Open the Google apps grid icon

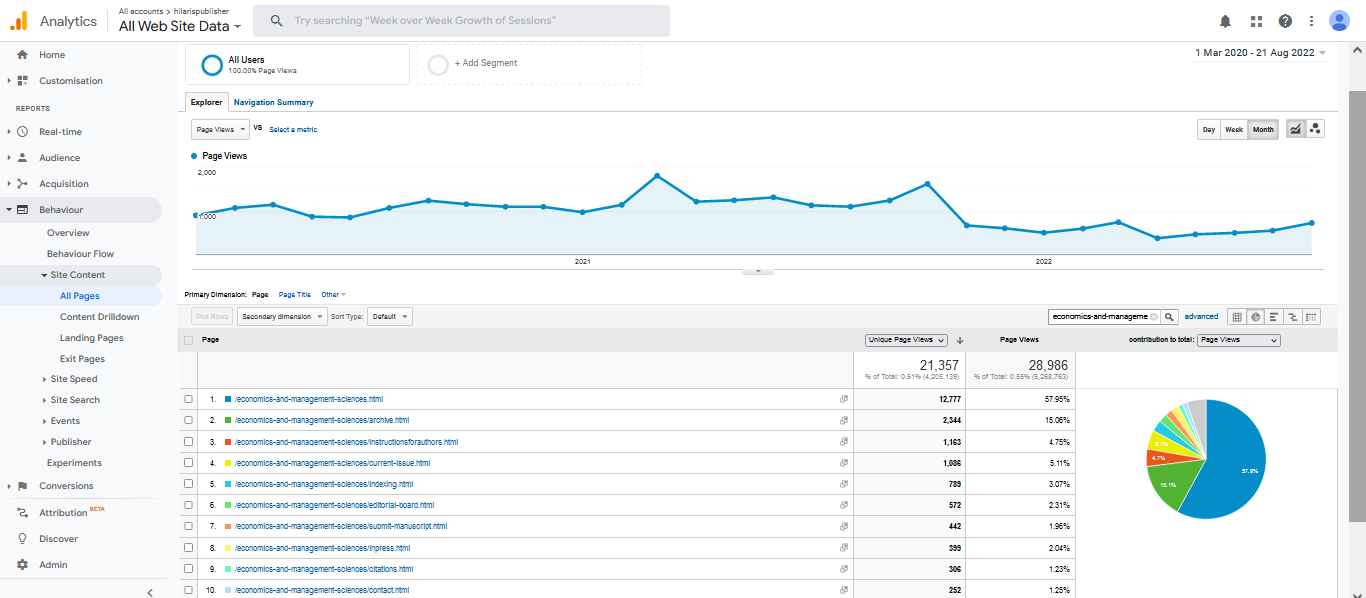(x=1256, y=21)
